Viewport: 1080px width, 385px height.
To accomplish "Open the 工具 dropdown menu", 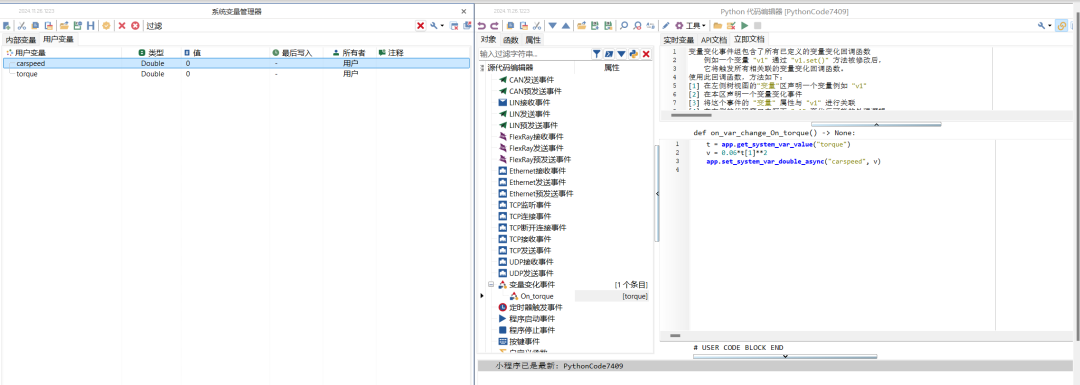I will (x=691, y=25).
